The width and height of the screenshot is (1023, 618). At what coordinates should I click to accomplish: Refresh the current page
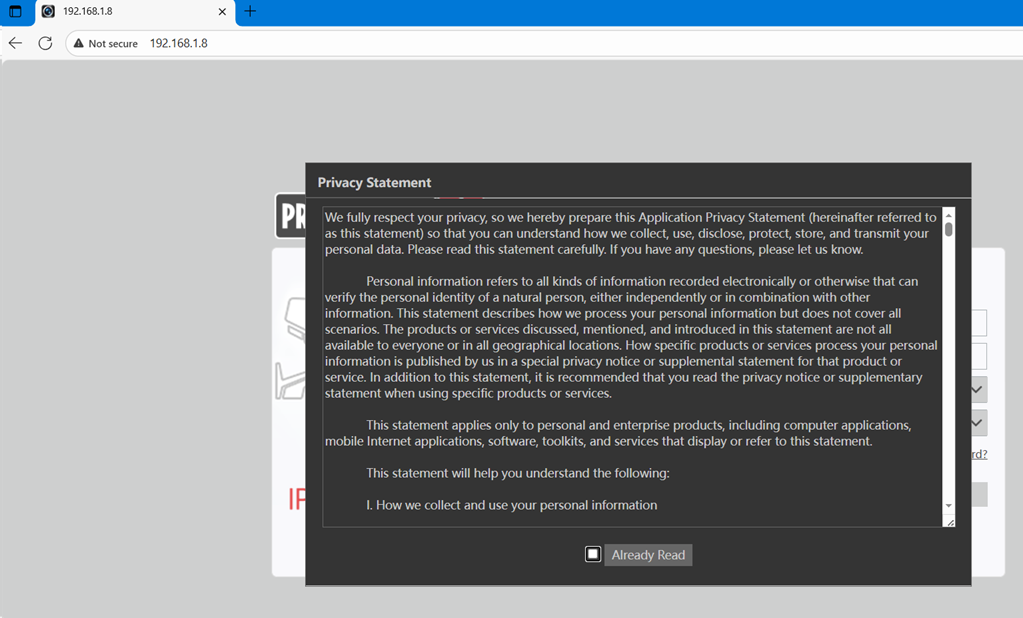tap(45, 43)
